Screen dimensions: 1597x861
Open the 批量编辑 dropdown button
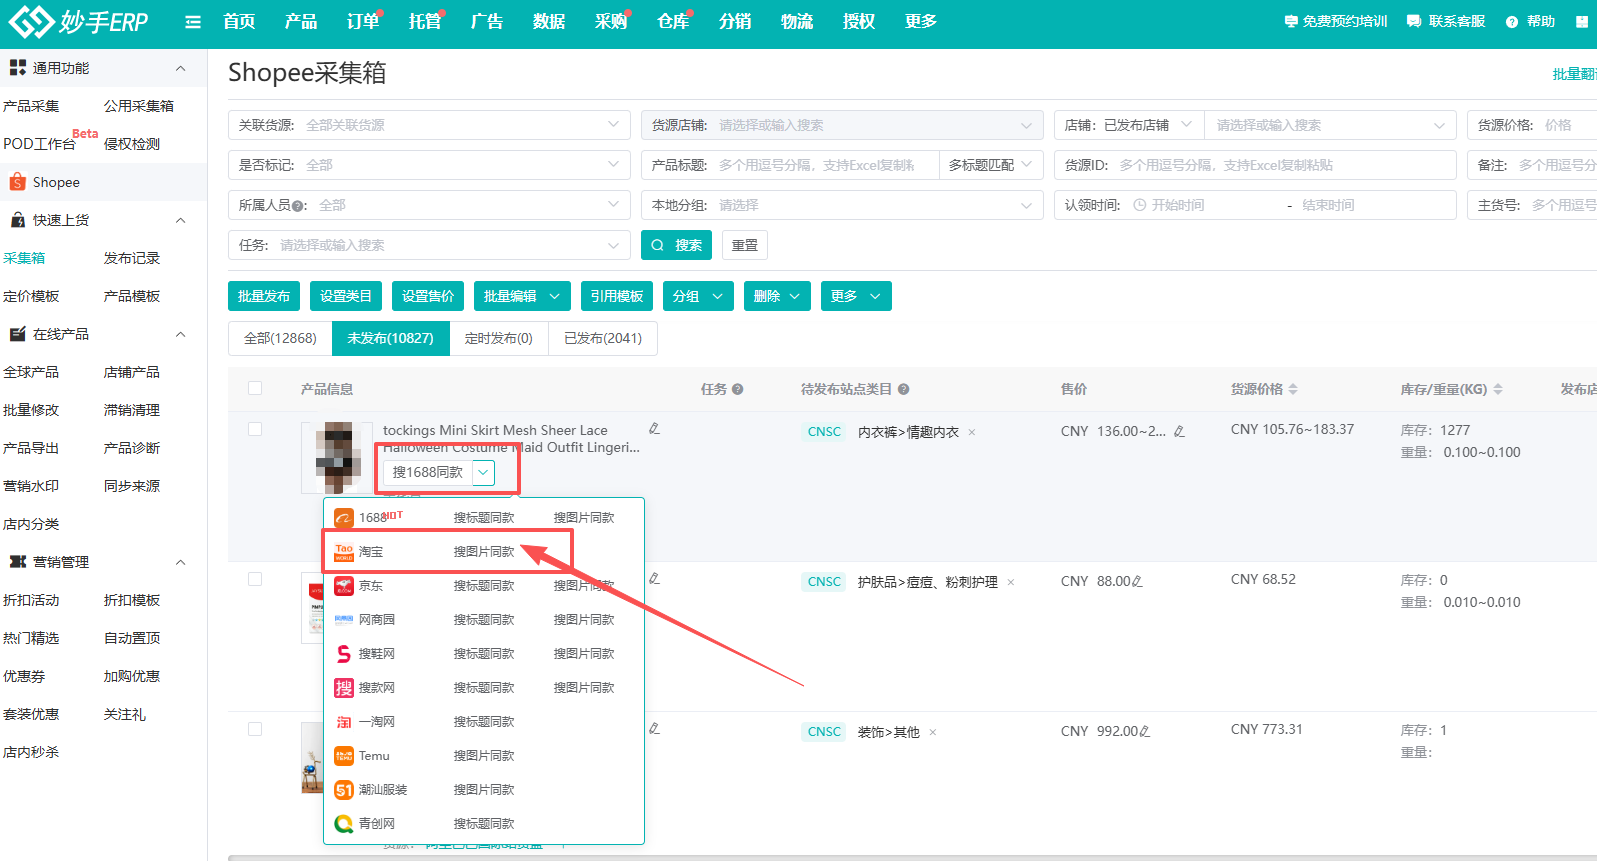point(522,296)
